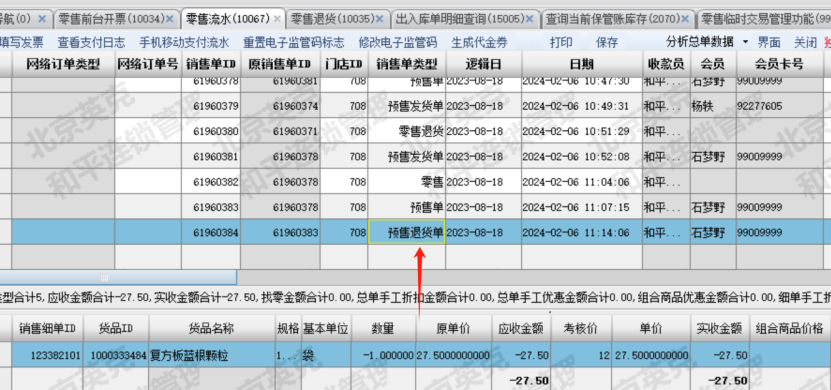This screenshot has height=390, width=831.
Task: Click 货品名称 column header
Action: pyautogui.click(x=211, y=329)
